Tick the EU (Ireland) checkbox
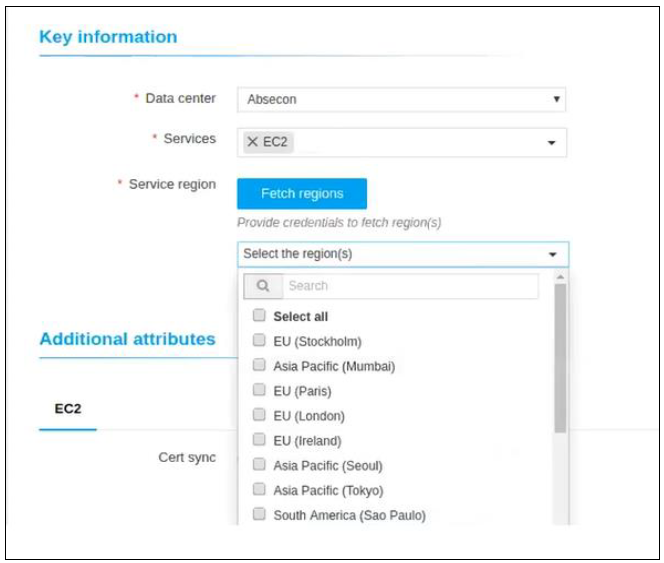Screen dimensions: 664x563 259,439
